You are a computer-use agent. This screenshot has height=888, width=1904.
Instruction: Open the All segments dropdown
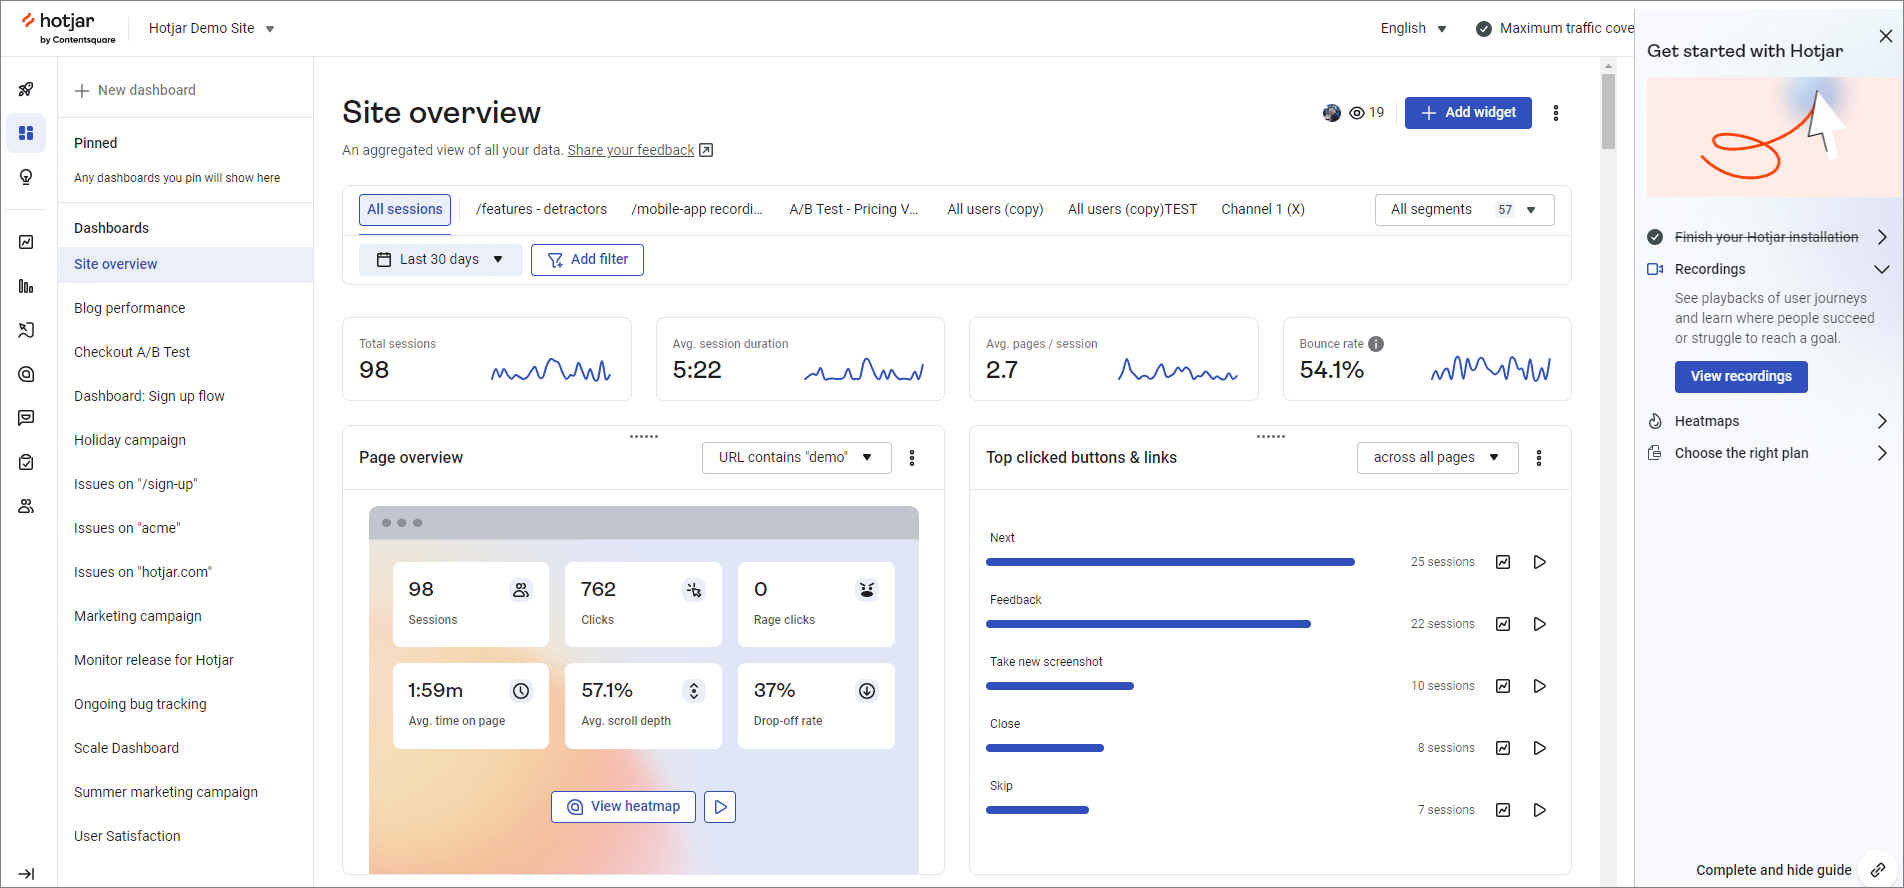[x=1465, y=210]
